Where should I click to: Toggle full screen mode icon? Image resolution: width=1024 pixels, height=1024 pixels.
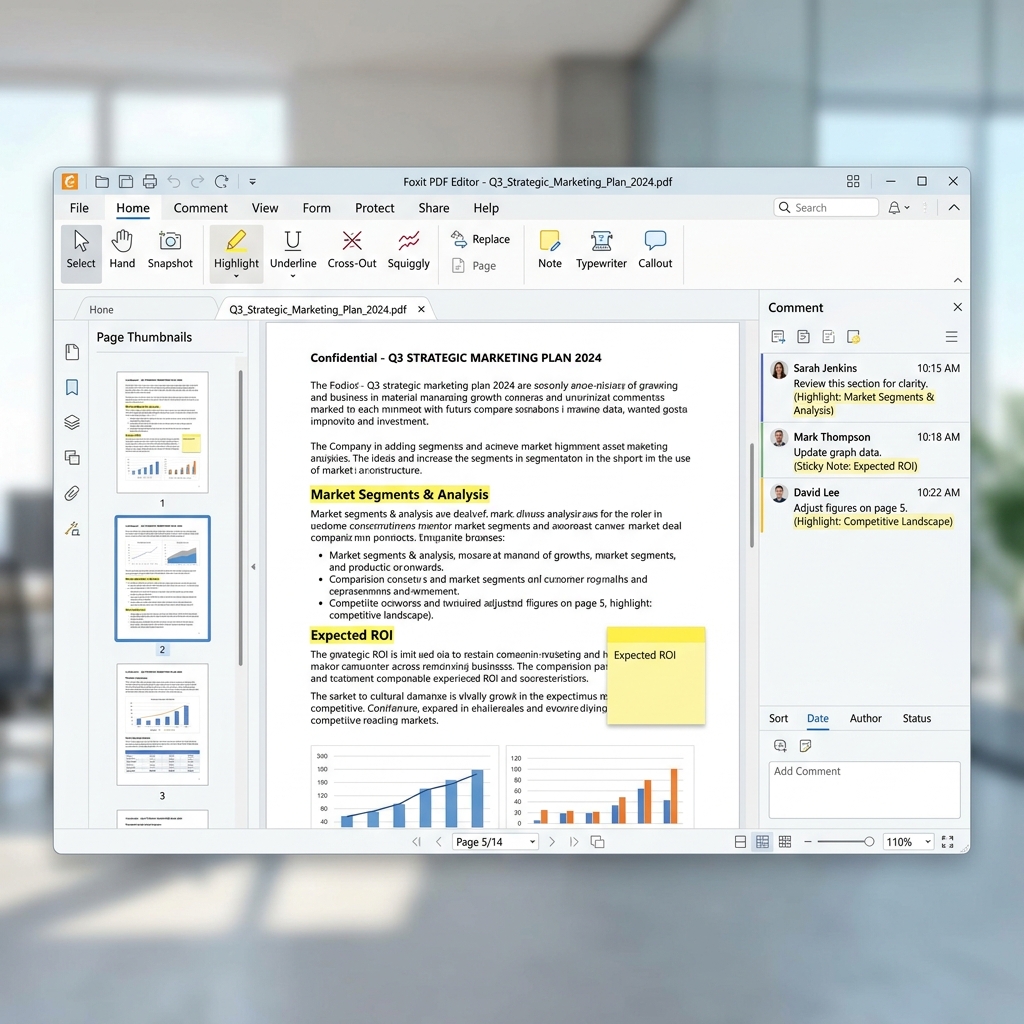948,842
